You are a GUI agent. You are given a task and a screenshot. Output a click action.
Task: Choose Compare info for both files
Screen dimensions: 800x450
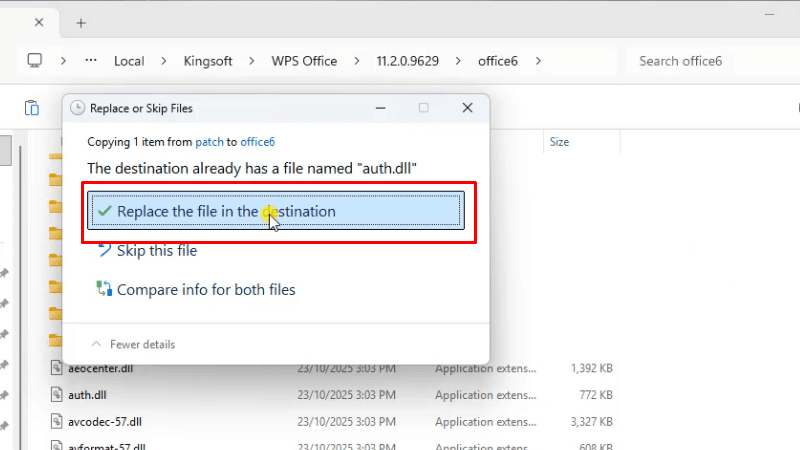click(206, 290)
